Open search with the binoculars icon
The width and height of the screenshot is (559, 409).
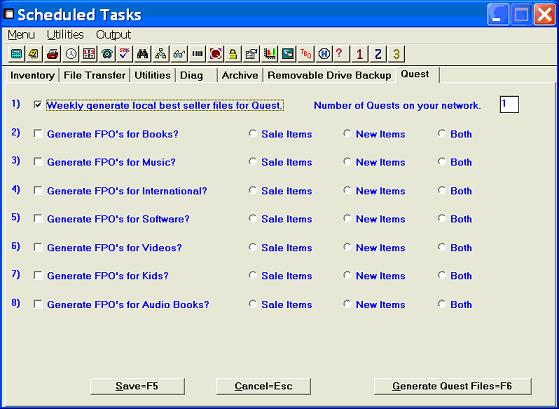[143, 54]
